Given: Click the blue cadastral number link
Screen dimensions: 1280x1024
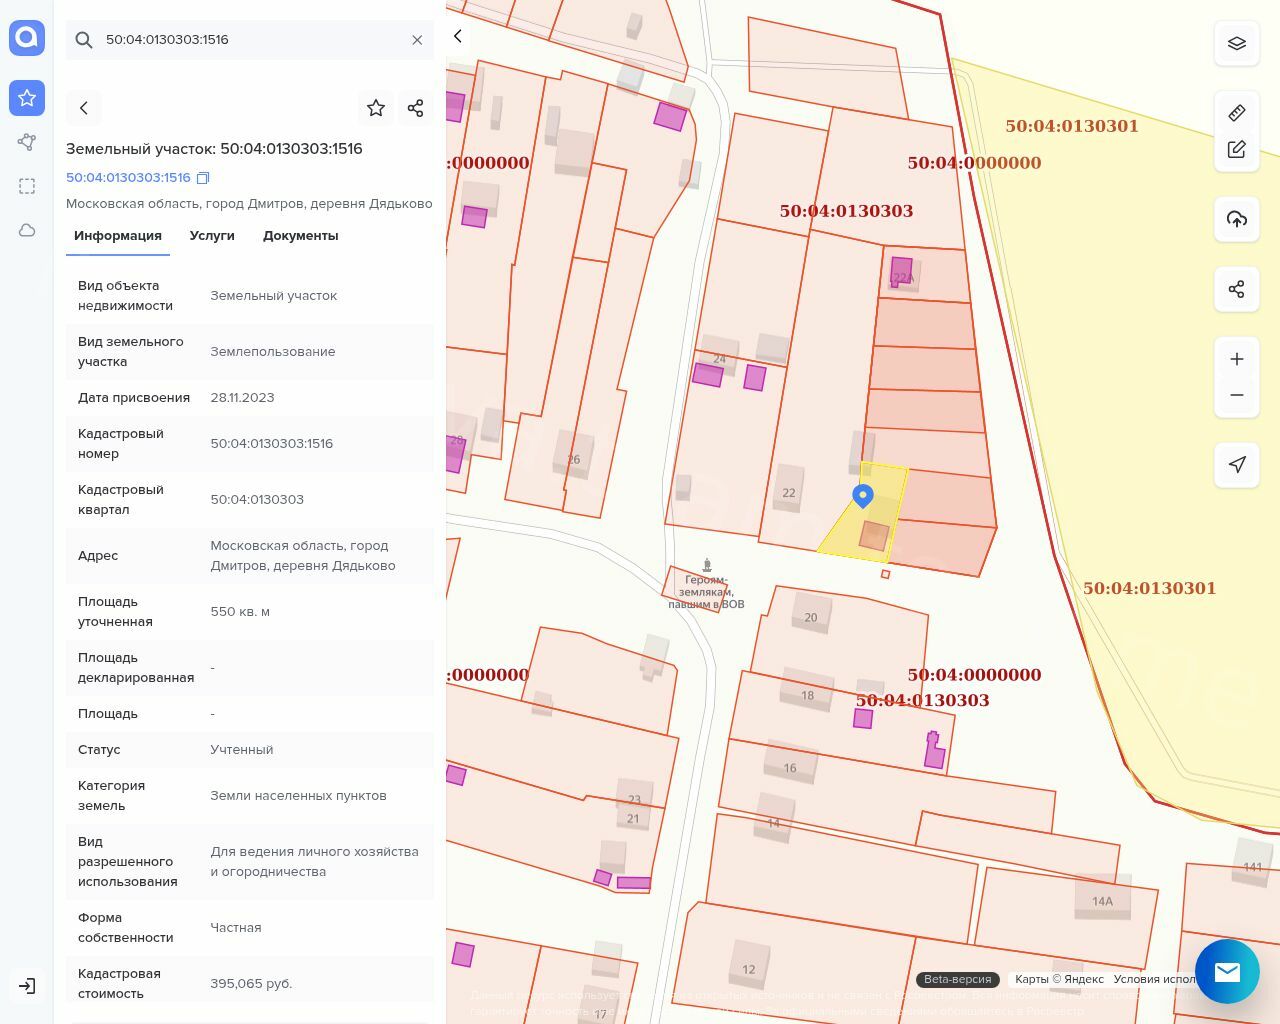Looking at the screenshot, I should point(128,178).
